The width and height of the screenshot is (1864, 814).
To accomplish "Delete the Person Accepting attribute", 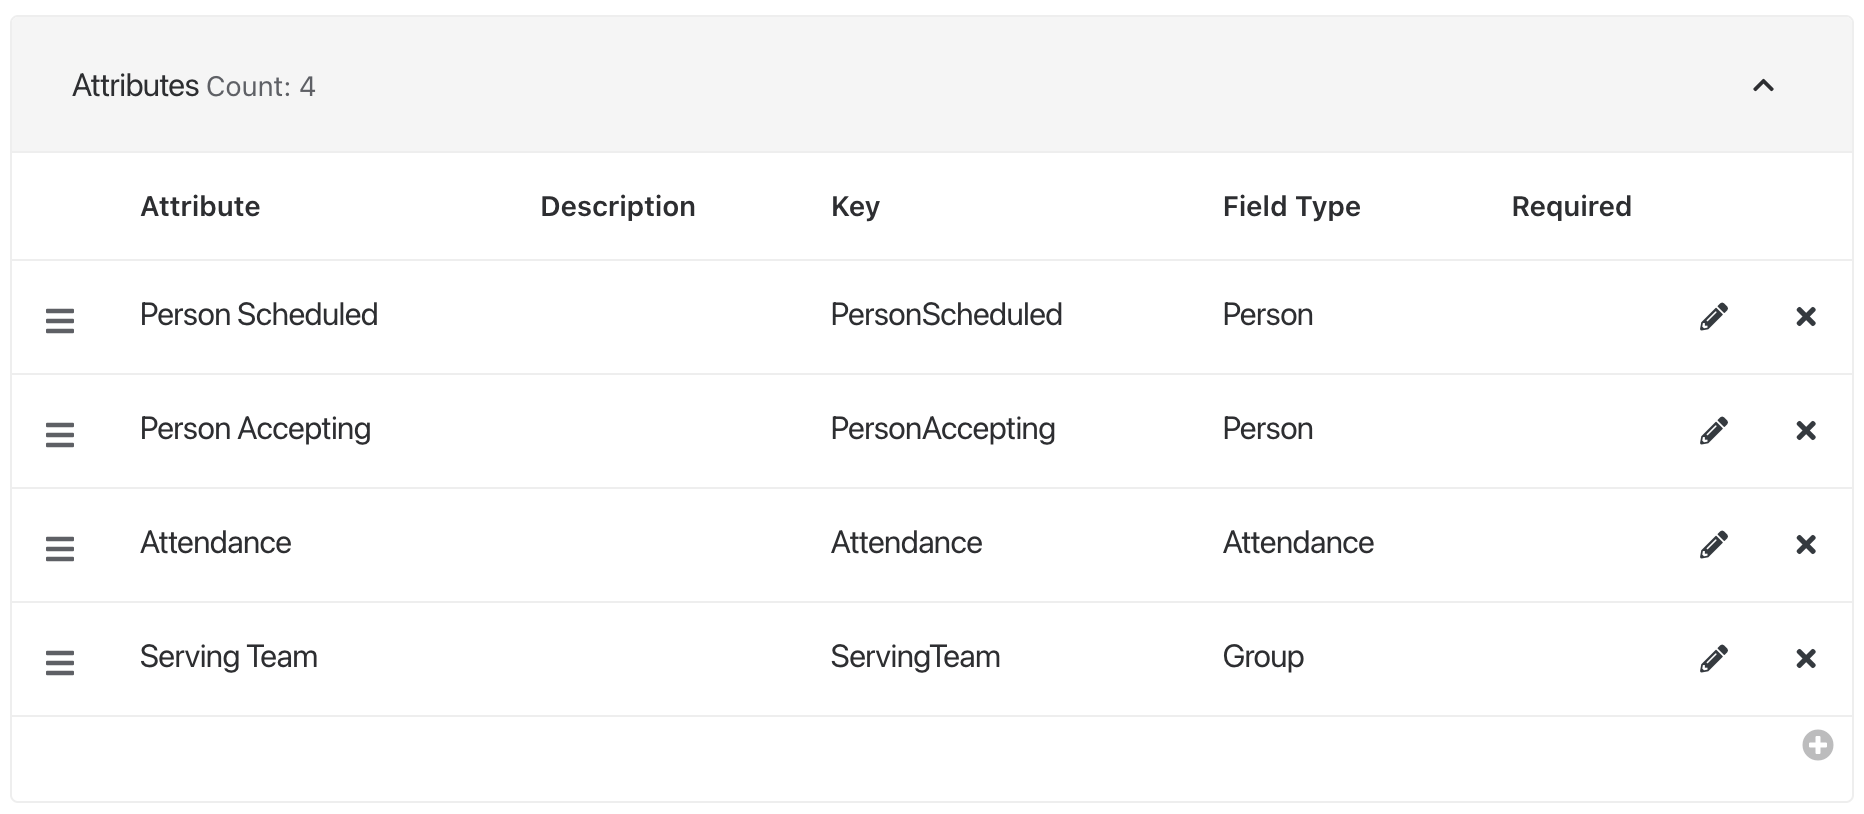I will tap(1806, 431).
